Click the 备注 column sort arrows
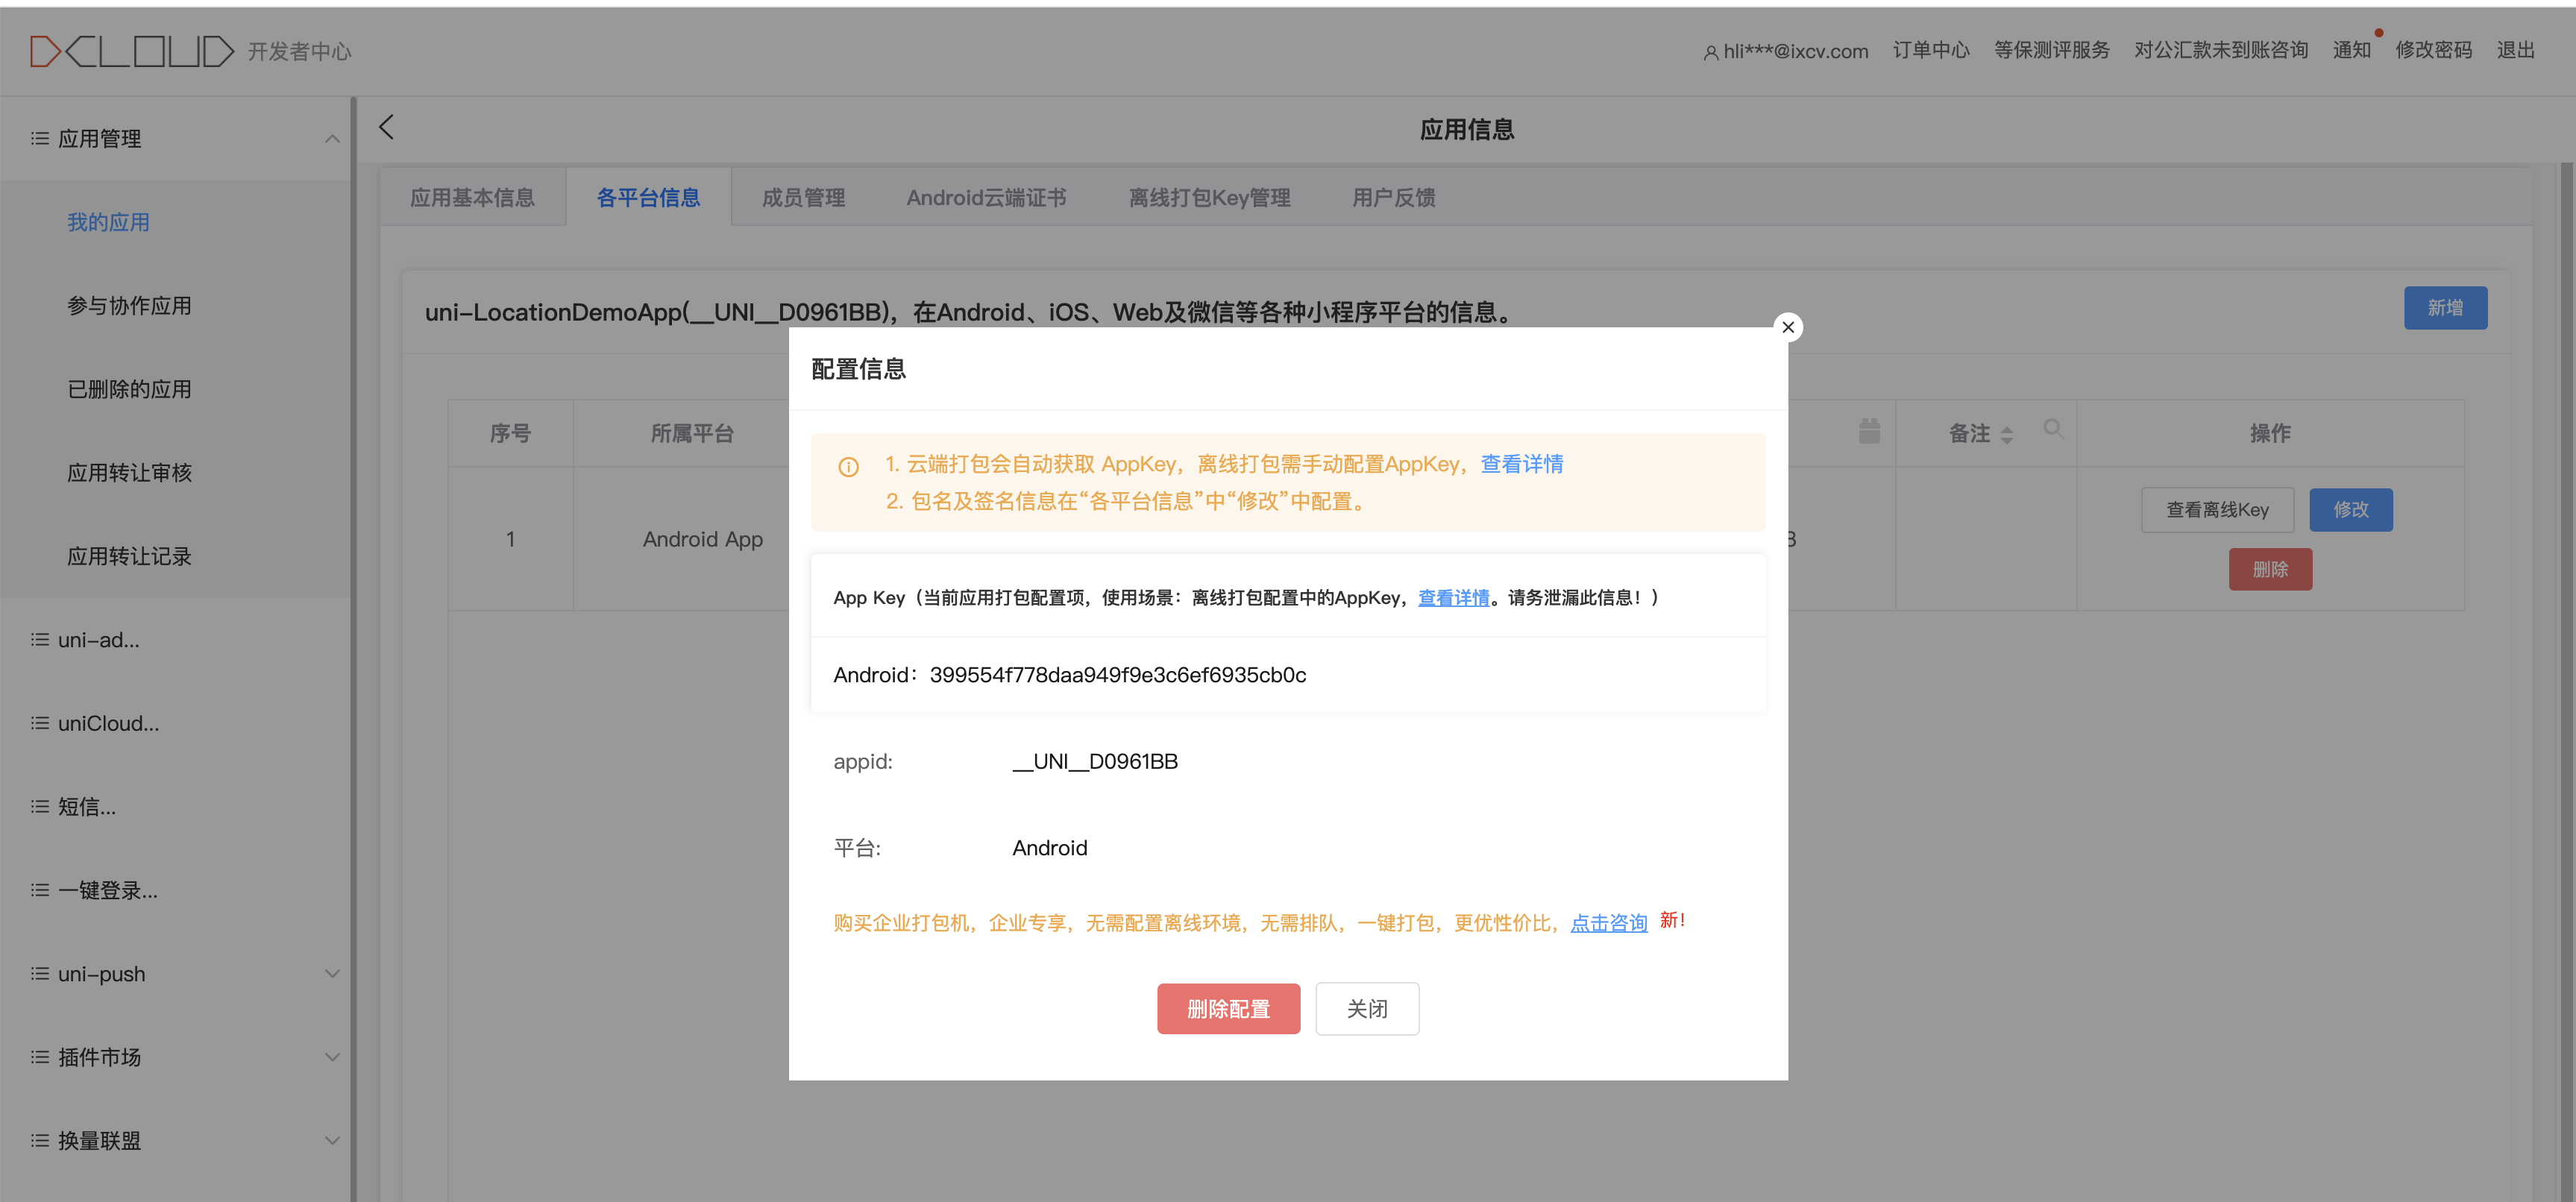This screenshot has height=1202, width=2576. click(x=2006, y=434)
